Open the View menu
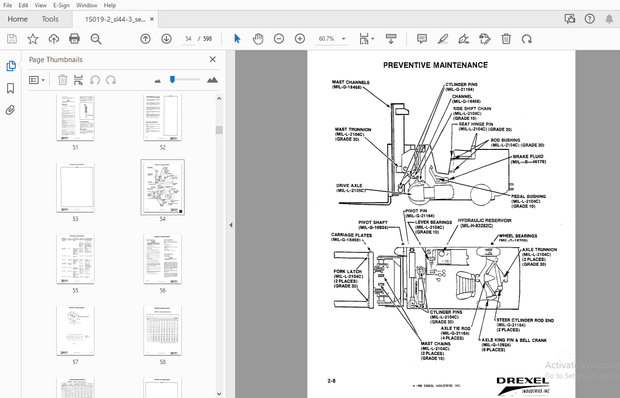Viewport: 620px width, 398px height. [x=40, y=5]
